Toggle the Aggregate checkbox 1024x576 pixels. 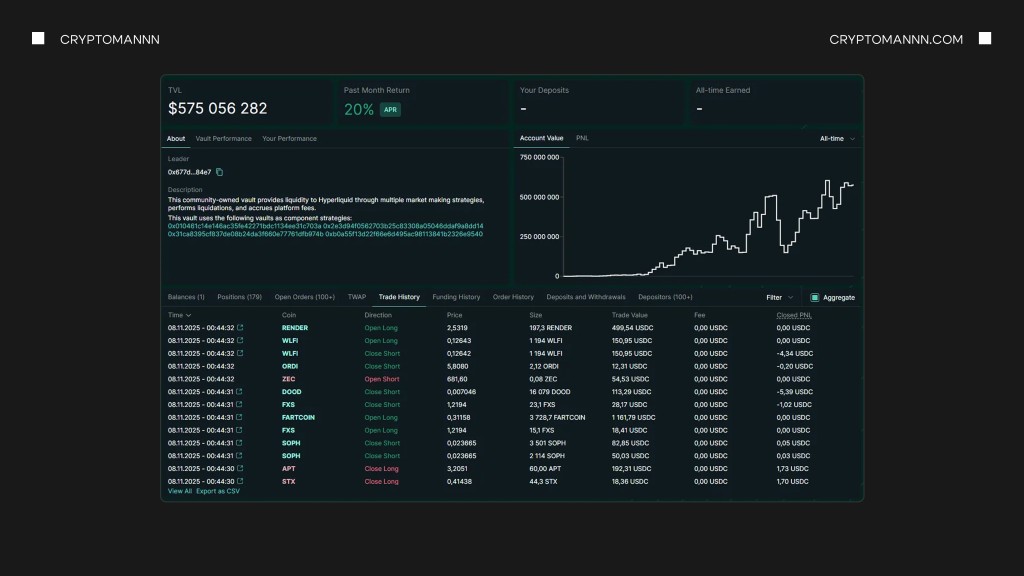(x=814, y=297)
